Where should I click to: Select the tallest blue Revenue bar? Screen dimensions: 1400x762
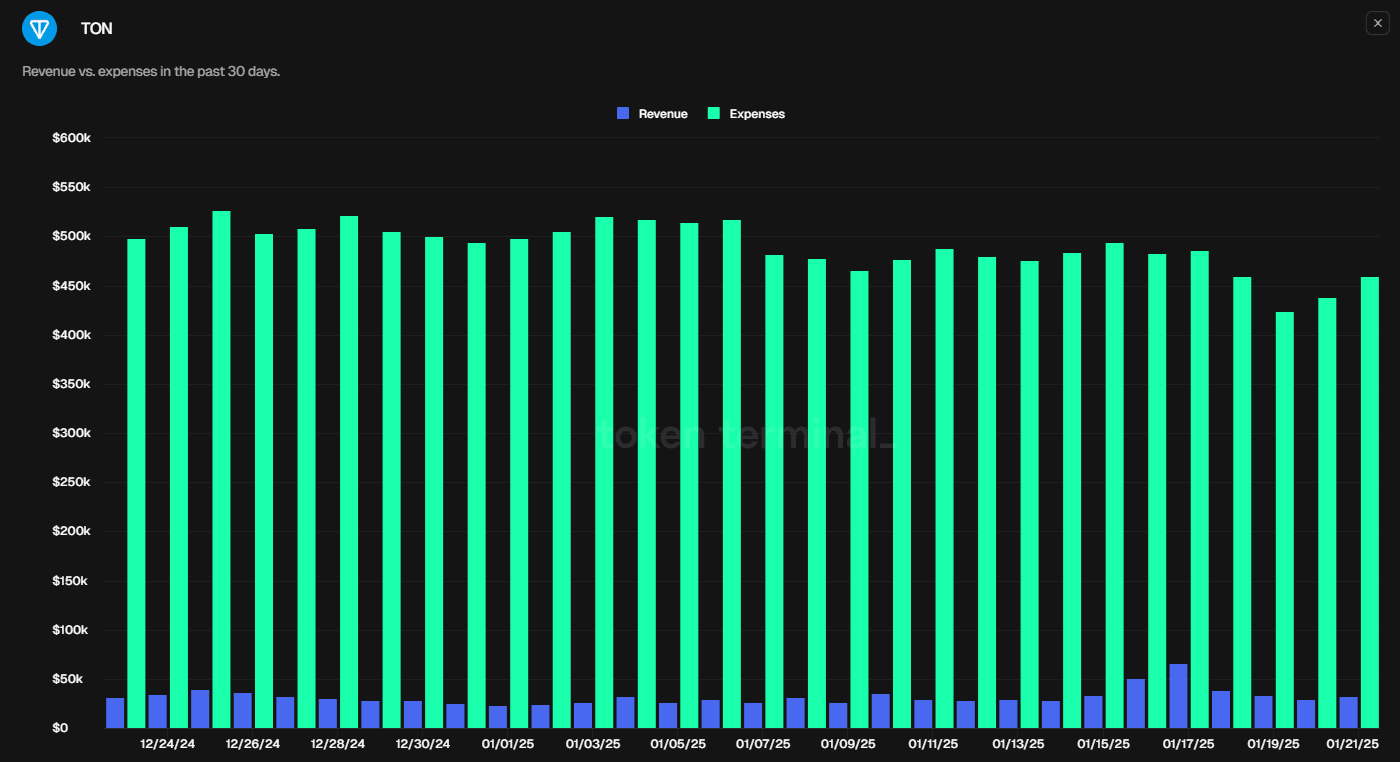click(x=1178, y=696)
